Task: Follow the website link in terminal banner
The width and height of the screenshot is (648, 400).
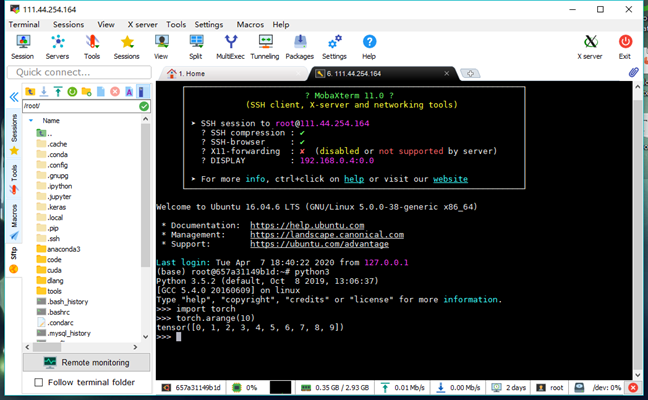Action: point(450,179)
